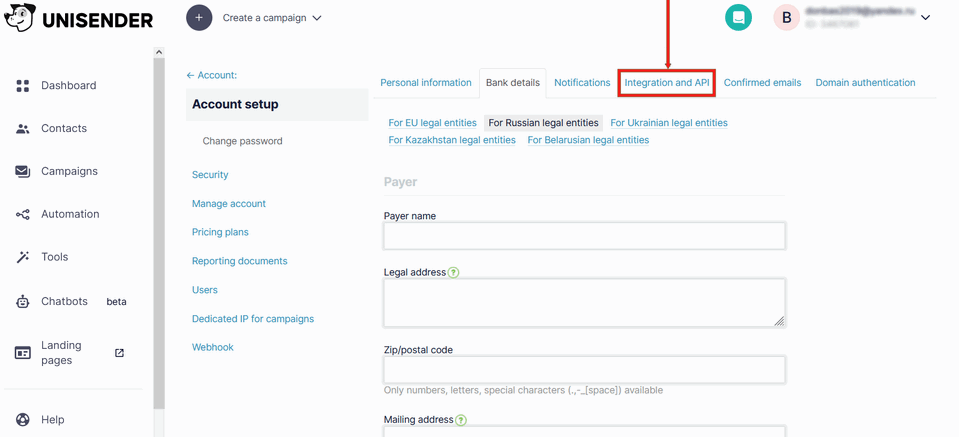Click the Automation flow icon
This screenshot has width=959, height=437.
pyautogui.click(x=23, y=215)
